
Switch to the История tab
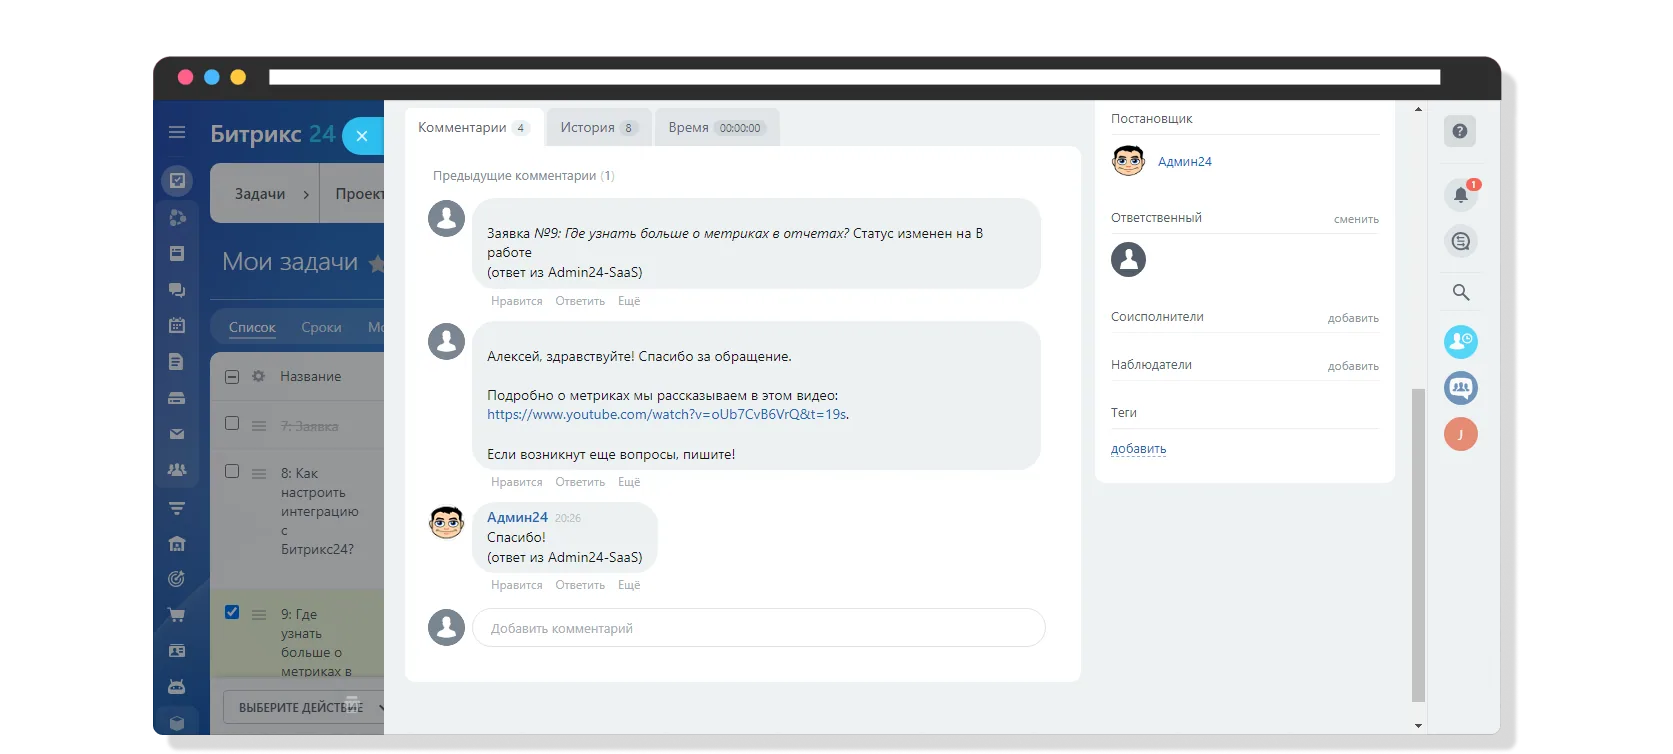(598, 128)
